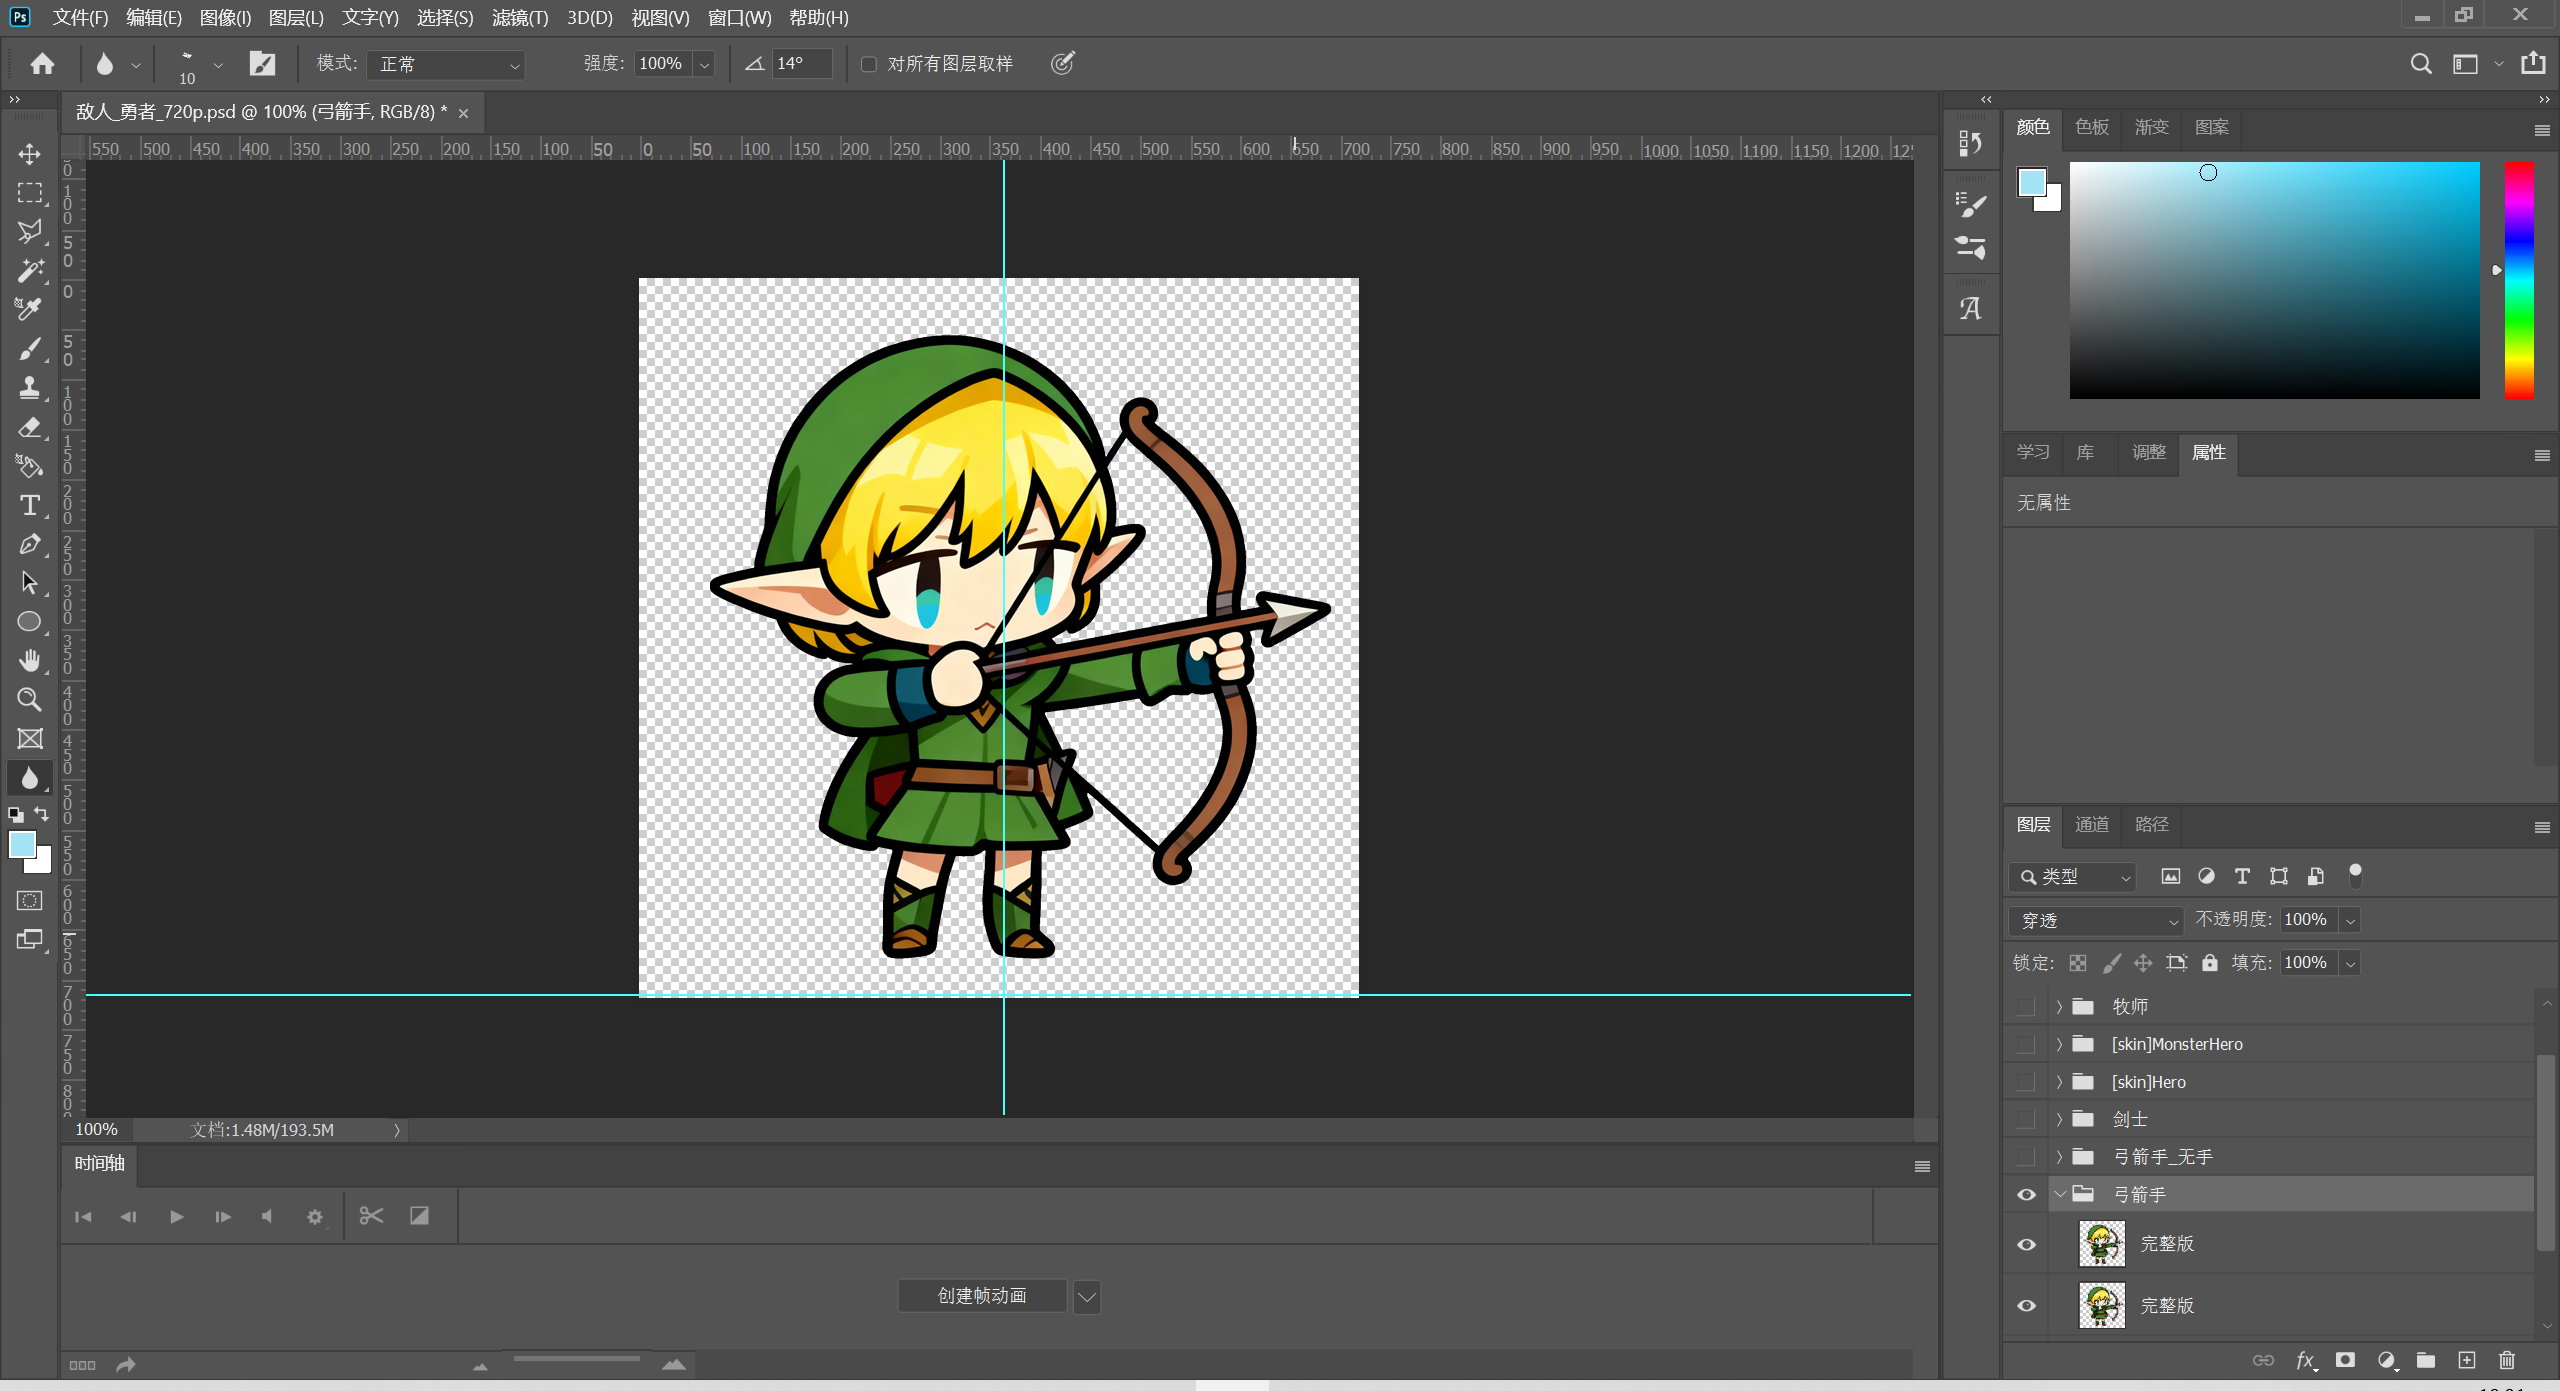Viewport: 2560px width, 1391px height.
Task: Select the Polygonal Lasso tool
Action: [x=29, y=232]
